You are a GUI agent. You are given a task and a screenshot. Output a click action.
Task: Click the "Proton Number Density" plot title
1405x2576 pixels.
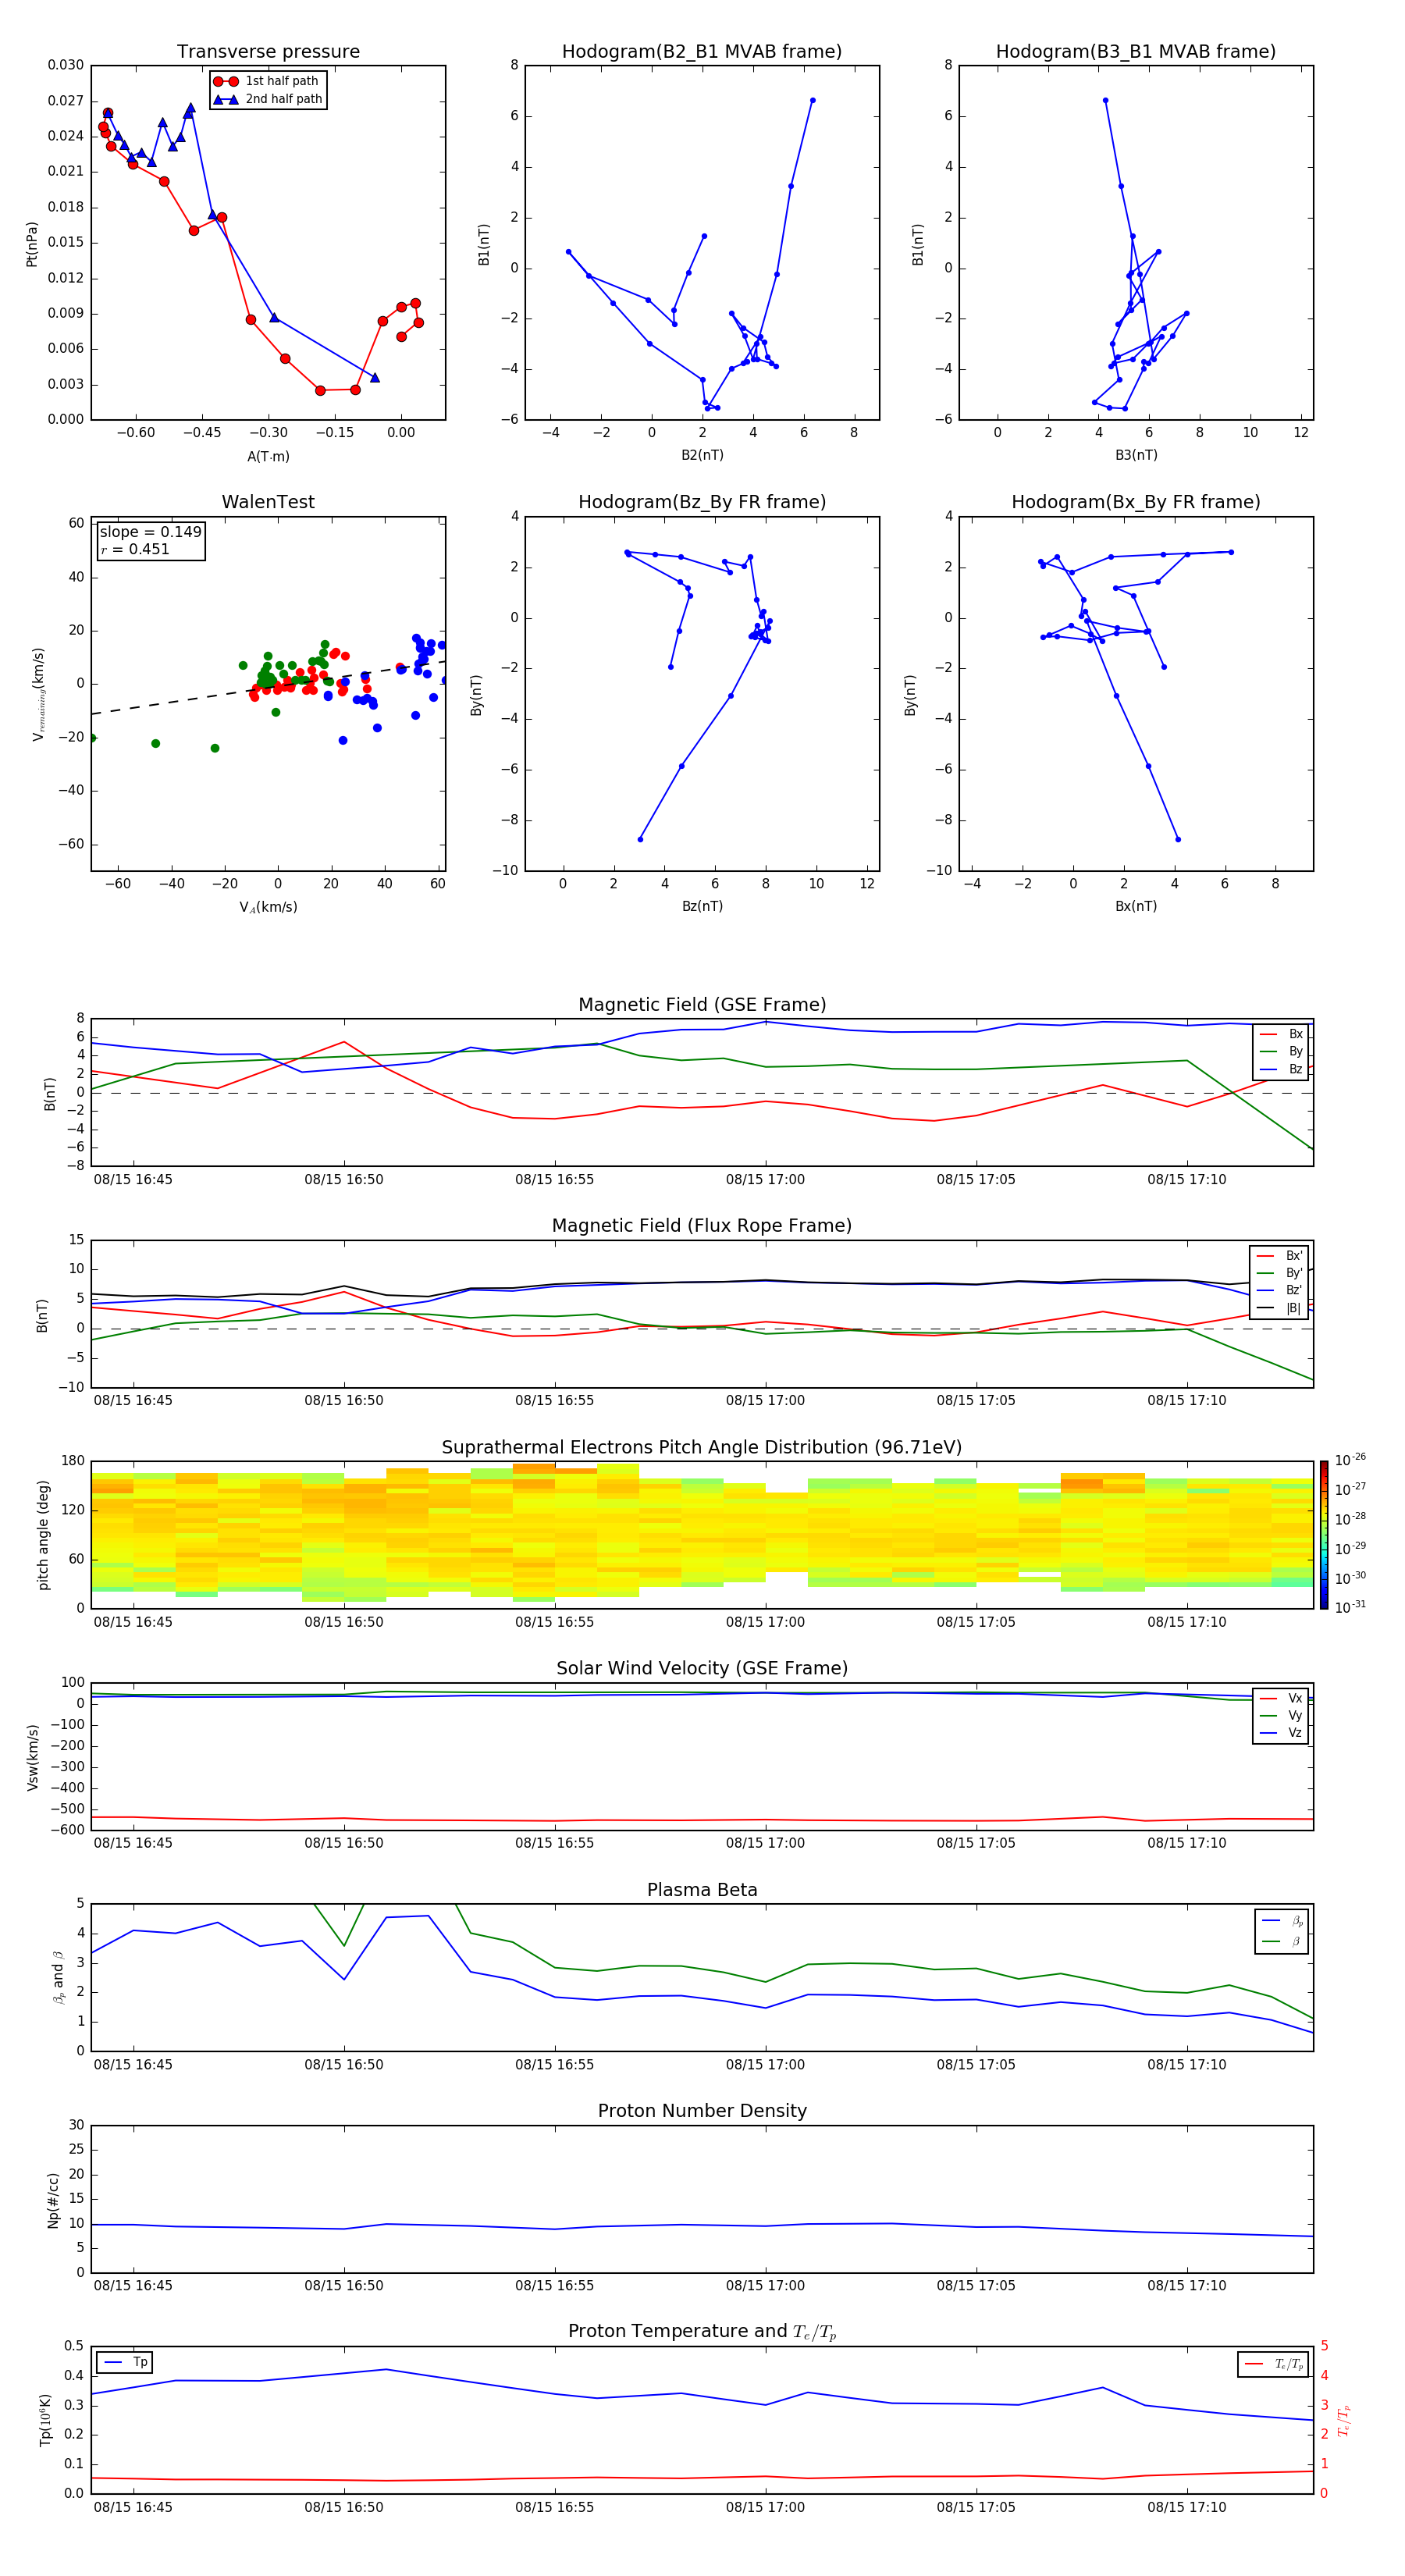[702, 2111]
